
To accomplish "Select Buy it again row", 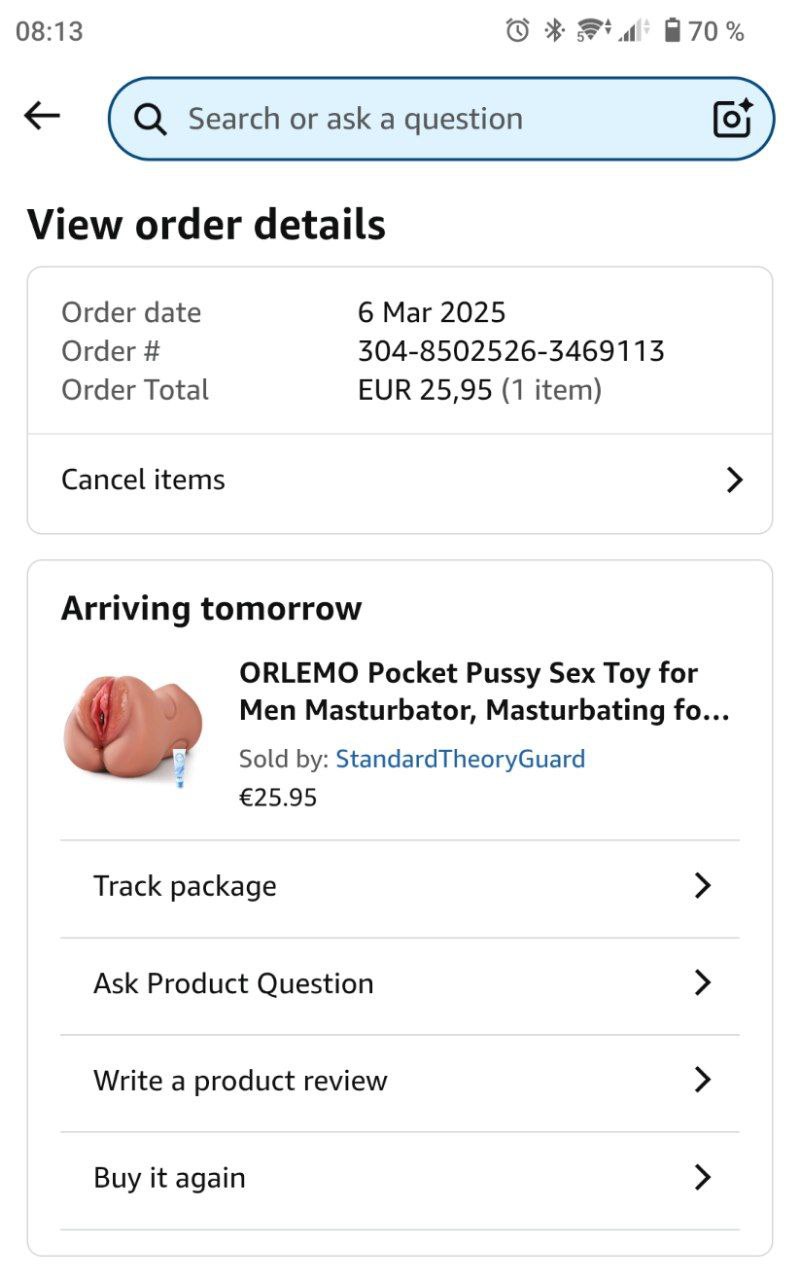I will (x=169, y=1177).
